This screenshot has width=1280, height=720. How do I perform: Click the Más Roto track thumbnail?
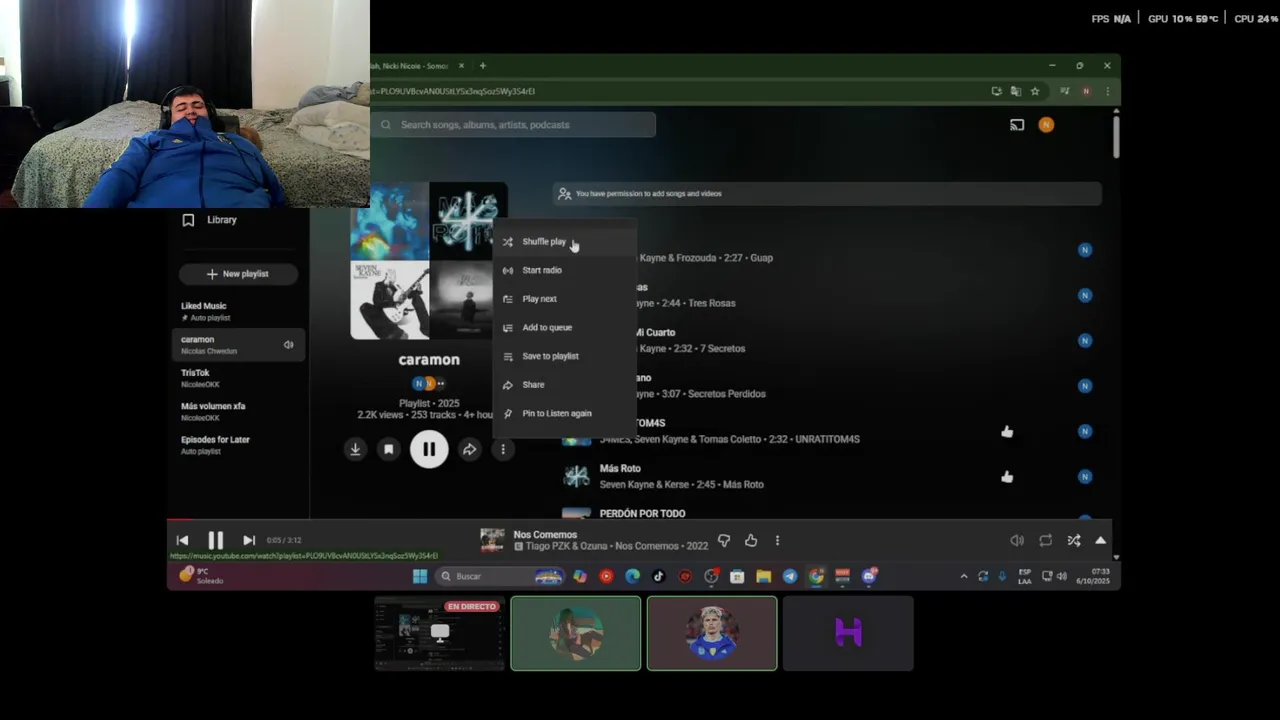(x=576, y=476)
